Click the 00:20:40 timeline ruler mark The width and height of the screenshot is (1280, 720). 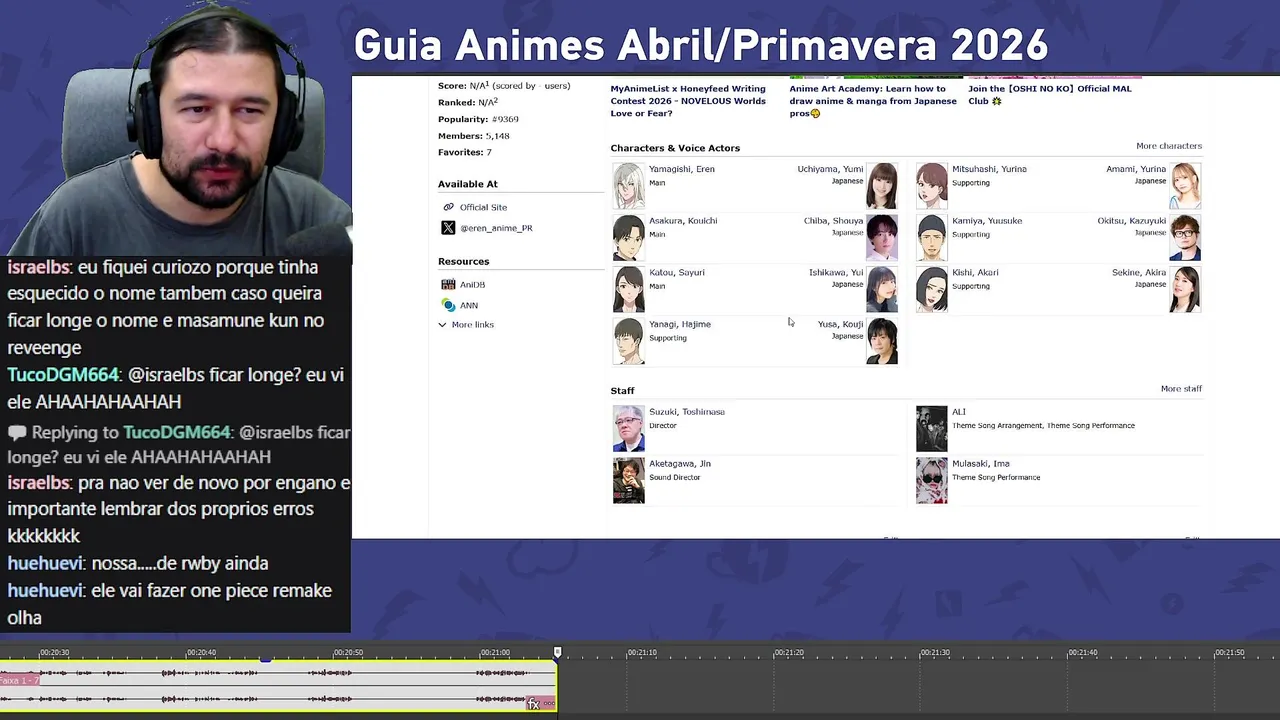click(x=201, y=653)
